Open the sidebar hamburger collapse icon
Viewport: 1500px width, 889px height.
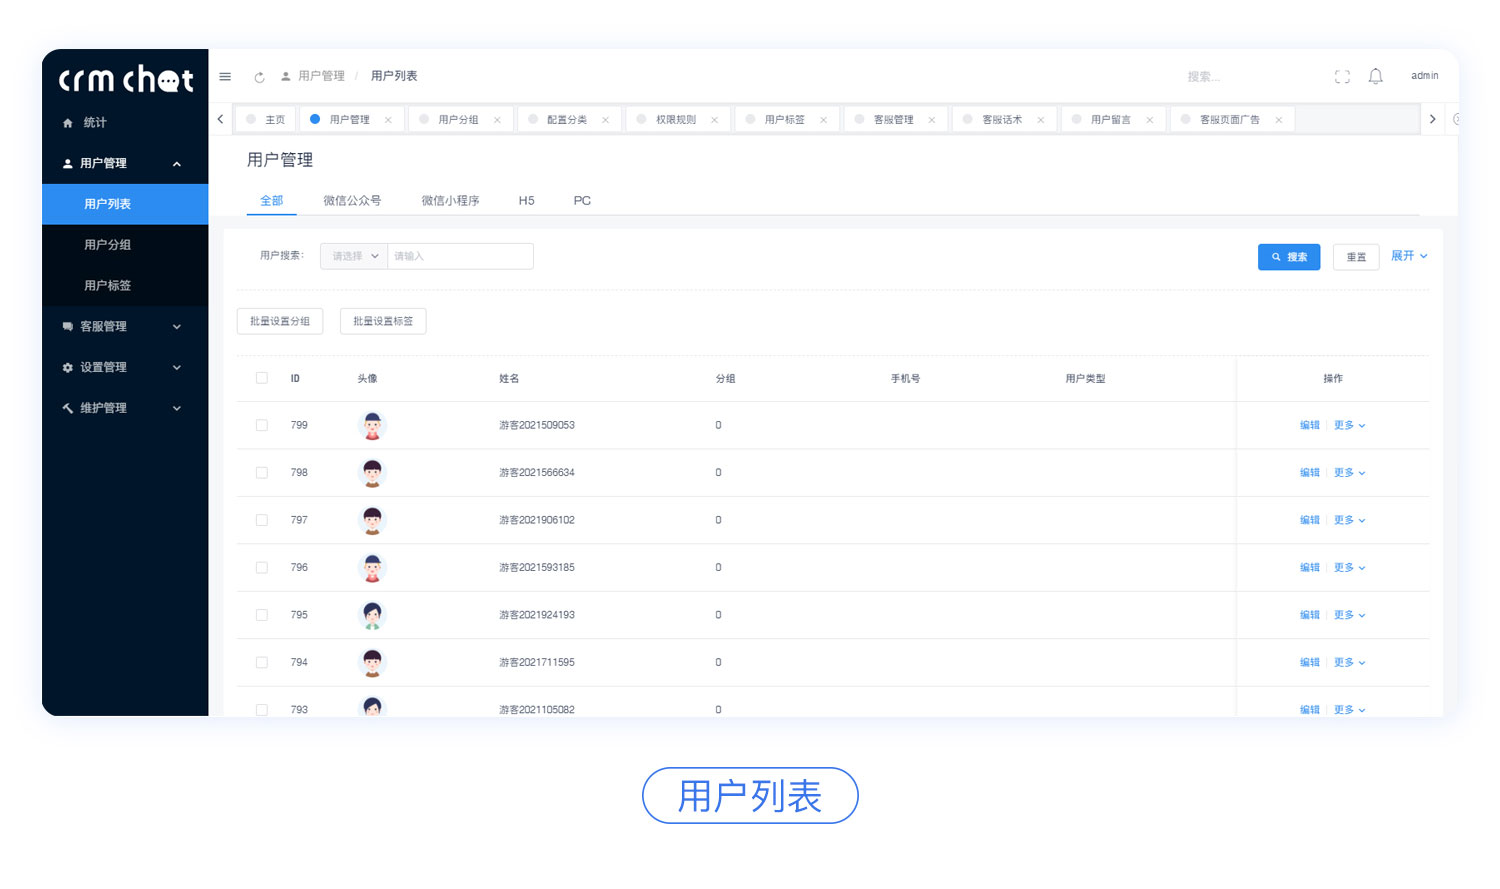click(225, 76)
